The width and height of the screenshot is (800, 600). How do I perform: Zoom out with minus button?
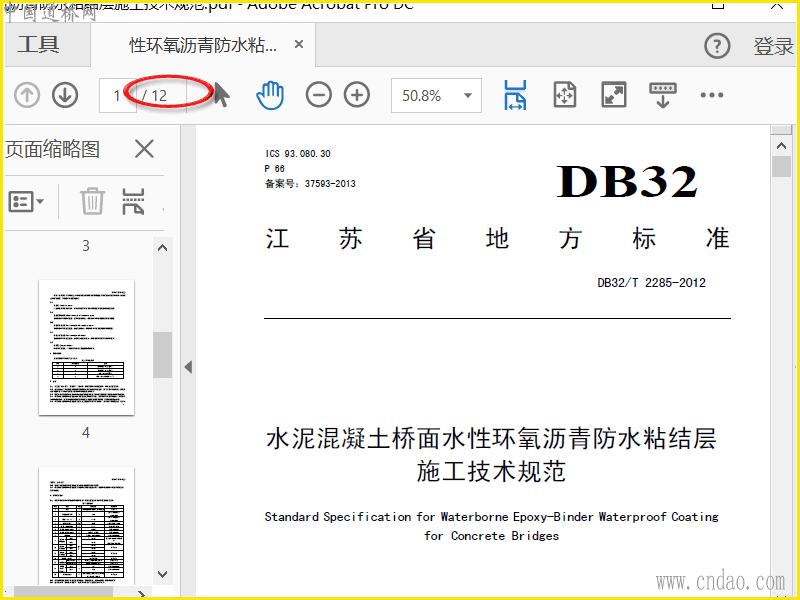tap(319, 95)
